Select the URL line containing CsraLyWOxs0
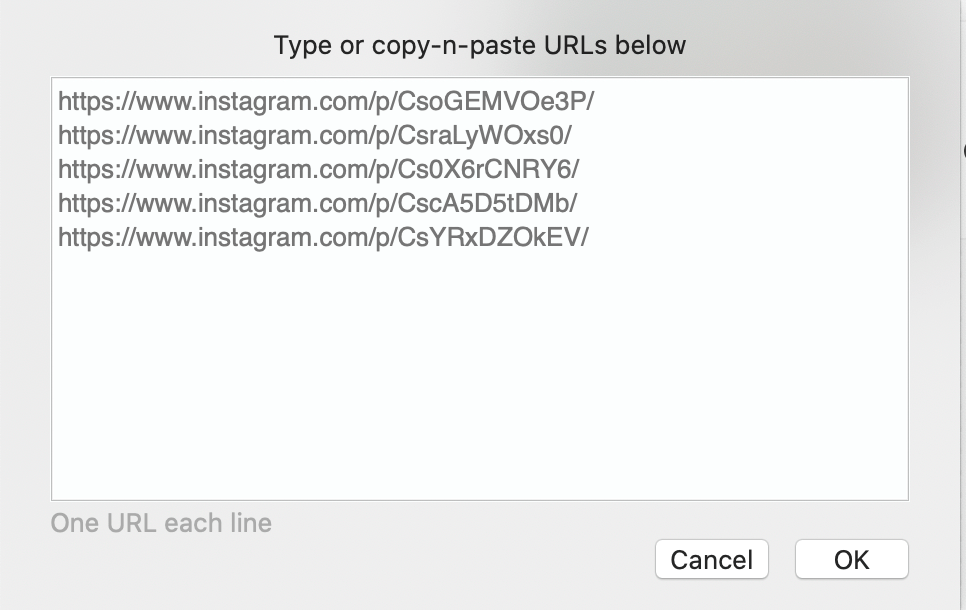This screenshot has height=610, width=966. point(315,135)
